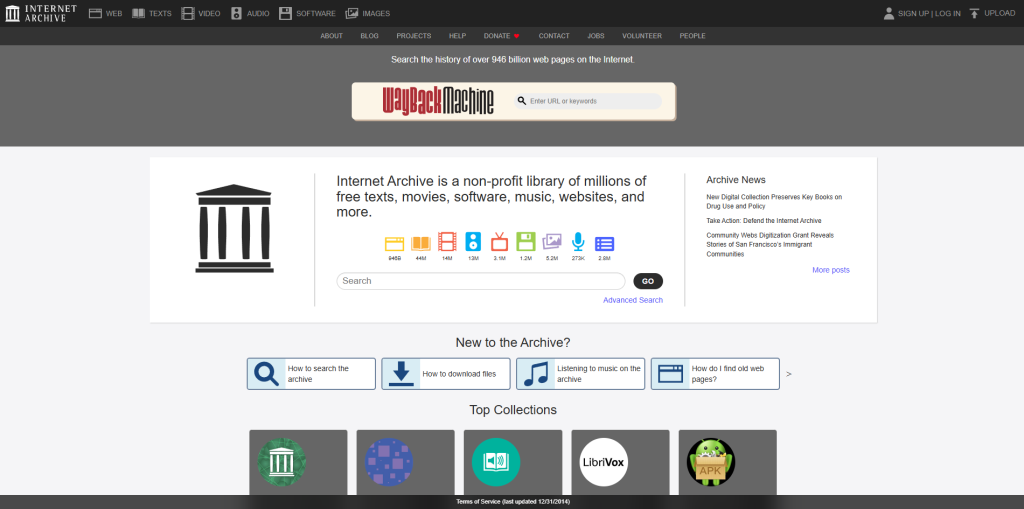The height and width of the screenshot is (509, 1024).
Task: Open the Audio section in top bar
Action: point(249,13)
